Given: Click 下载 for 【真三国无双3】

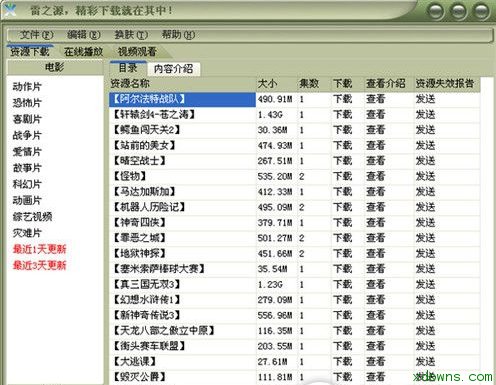Looking at the screenshot, I should [342, 284].
